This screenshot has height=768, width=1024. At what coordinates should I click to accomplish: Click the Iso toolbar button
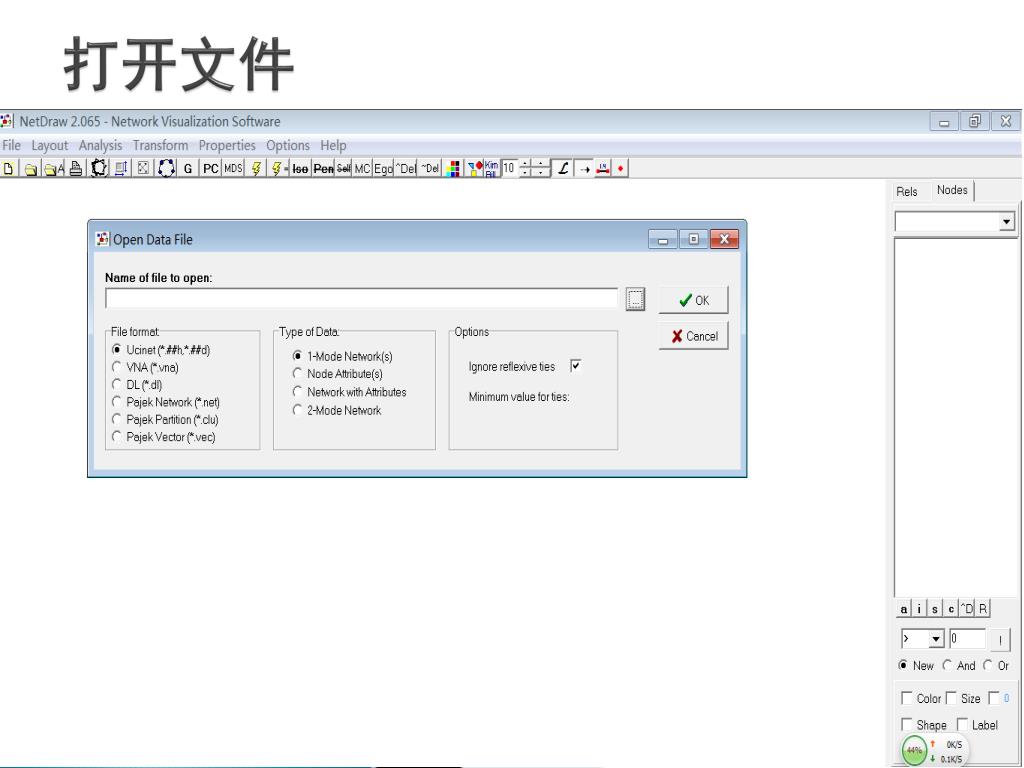pyautogui.click(x=300, y=168)
